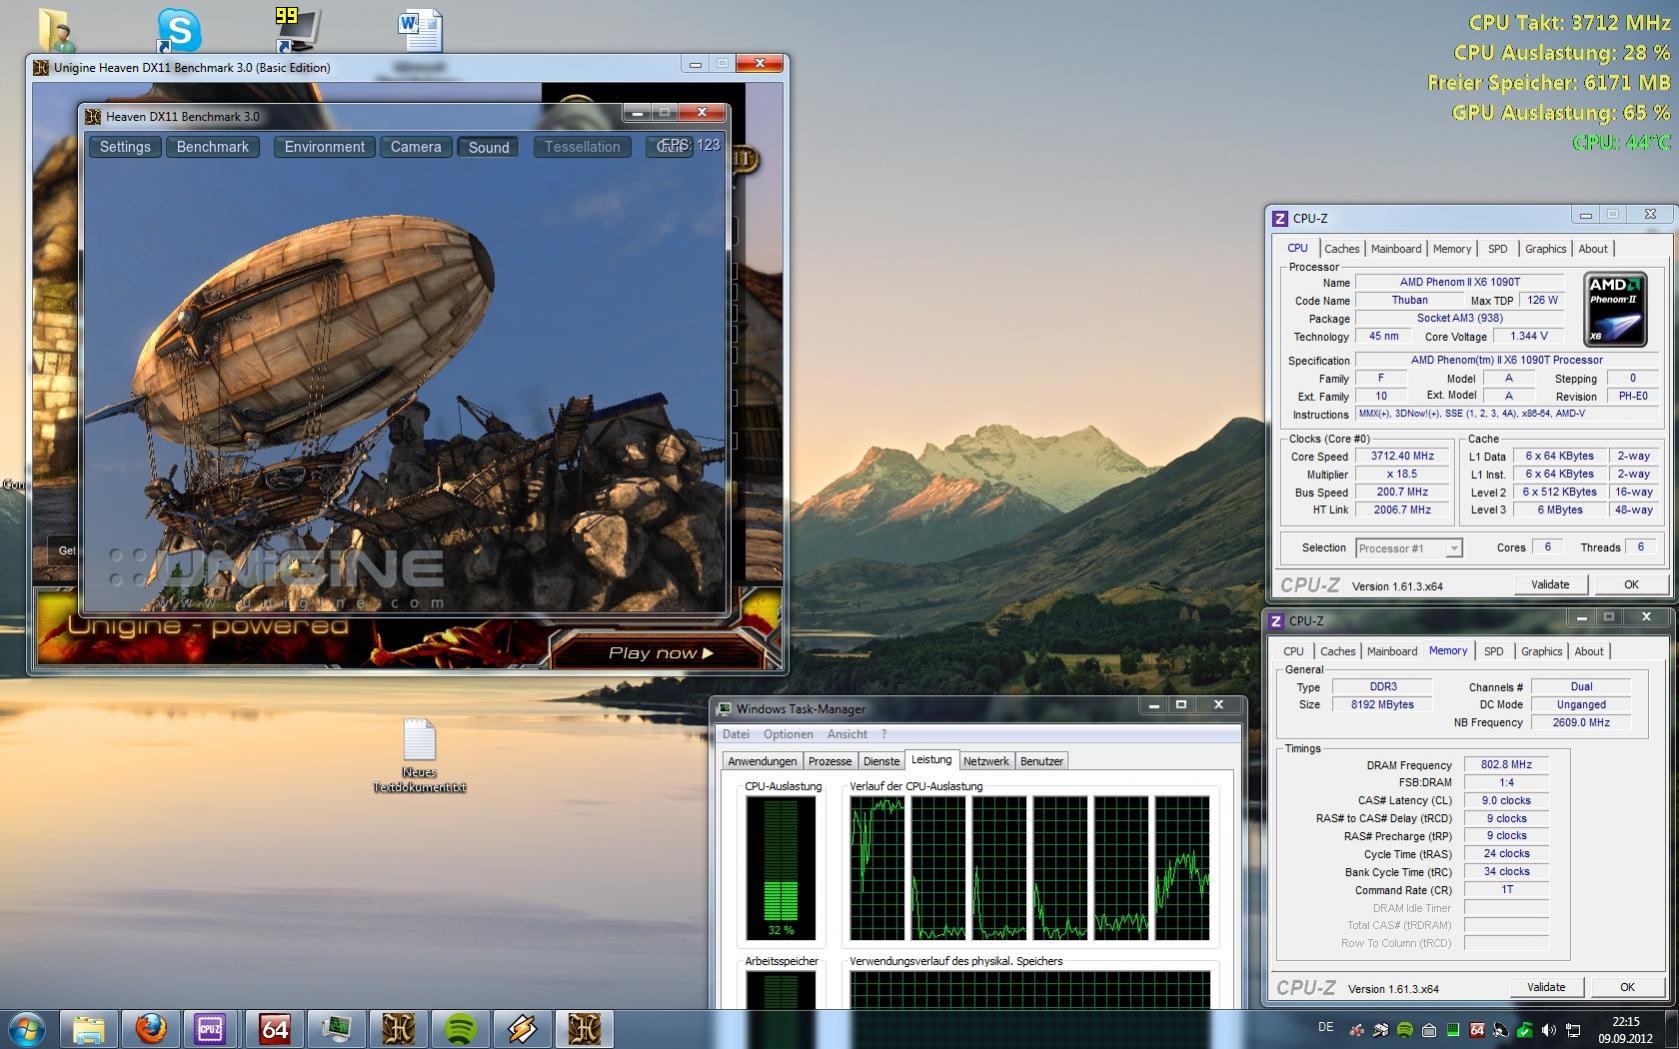Switch to the Netzwerk tab in Task-Manager
This screenshot has width=1679, height=1049.
click(x=986, y=761)
